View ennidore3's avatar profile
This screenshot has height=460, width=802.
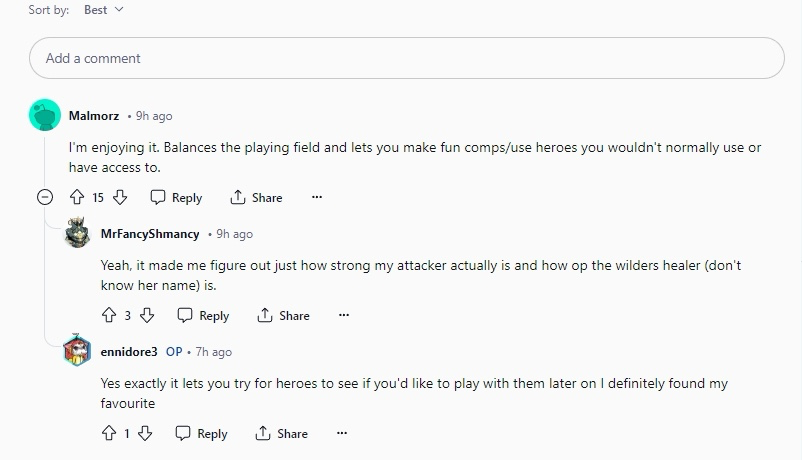pos(77,350)
